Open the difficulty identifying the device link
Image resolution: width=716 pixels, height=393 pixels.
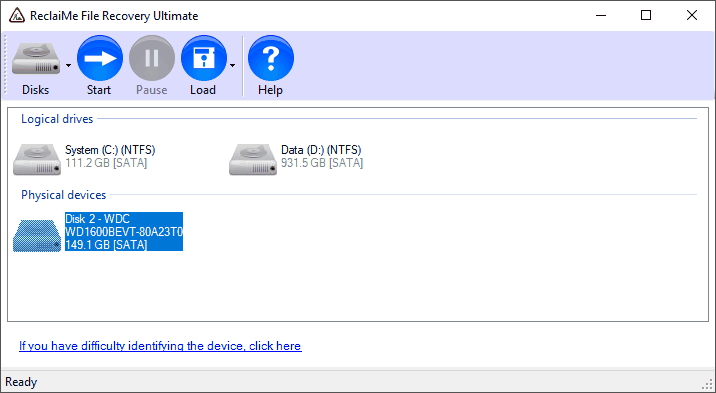point(160,346)
